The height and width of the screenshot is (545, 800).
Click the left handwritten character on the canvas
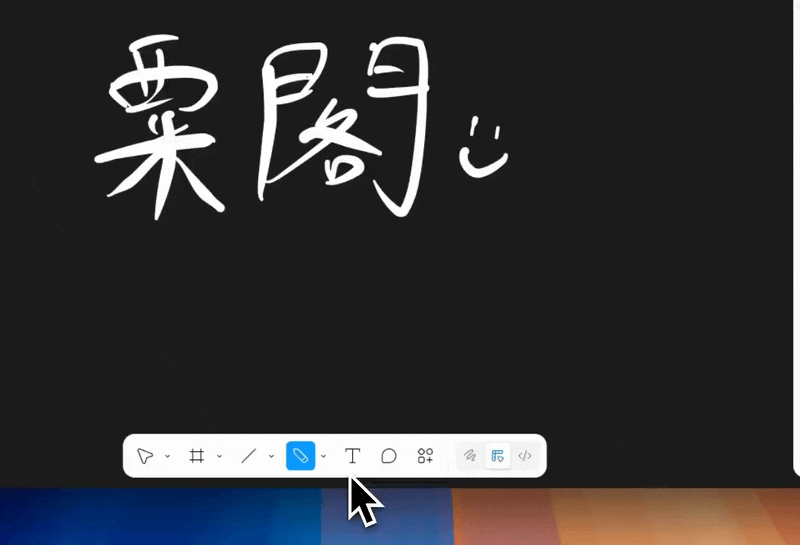158,125
